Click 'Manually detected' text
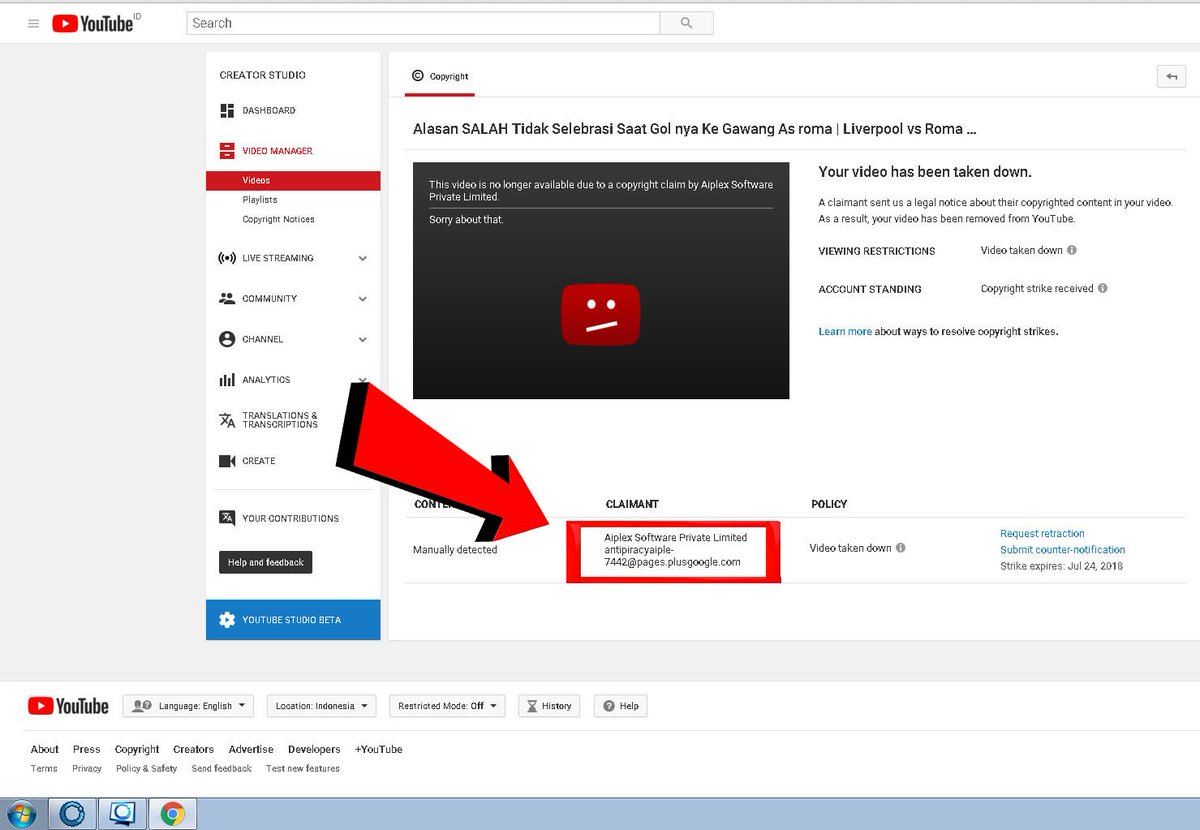The height and width of the screenshot is (830, 1200). 455,550
